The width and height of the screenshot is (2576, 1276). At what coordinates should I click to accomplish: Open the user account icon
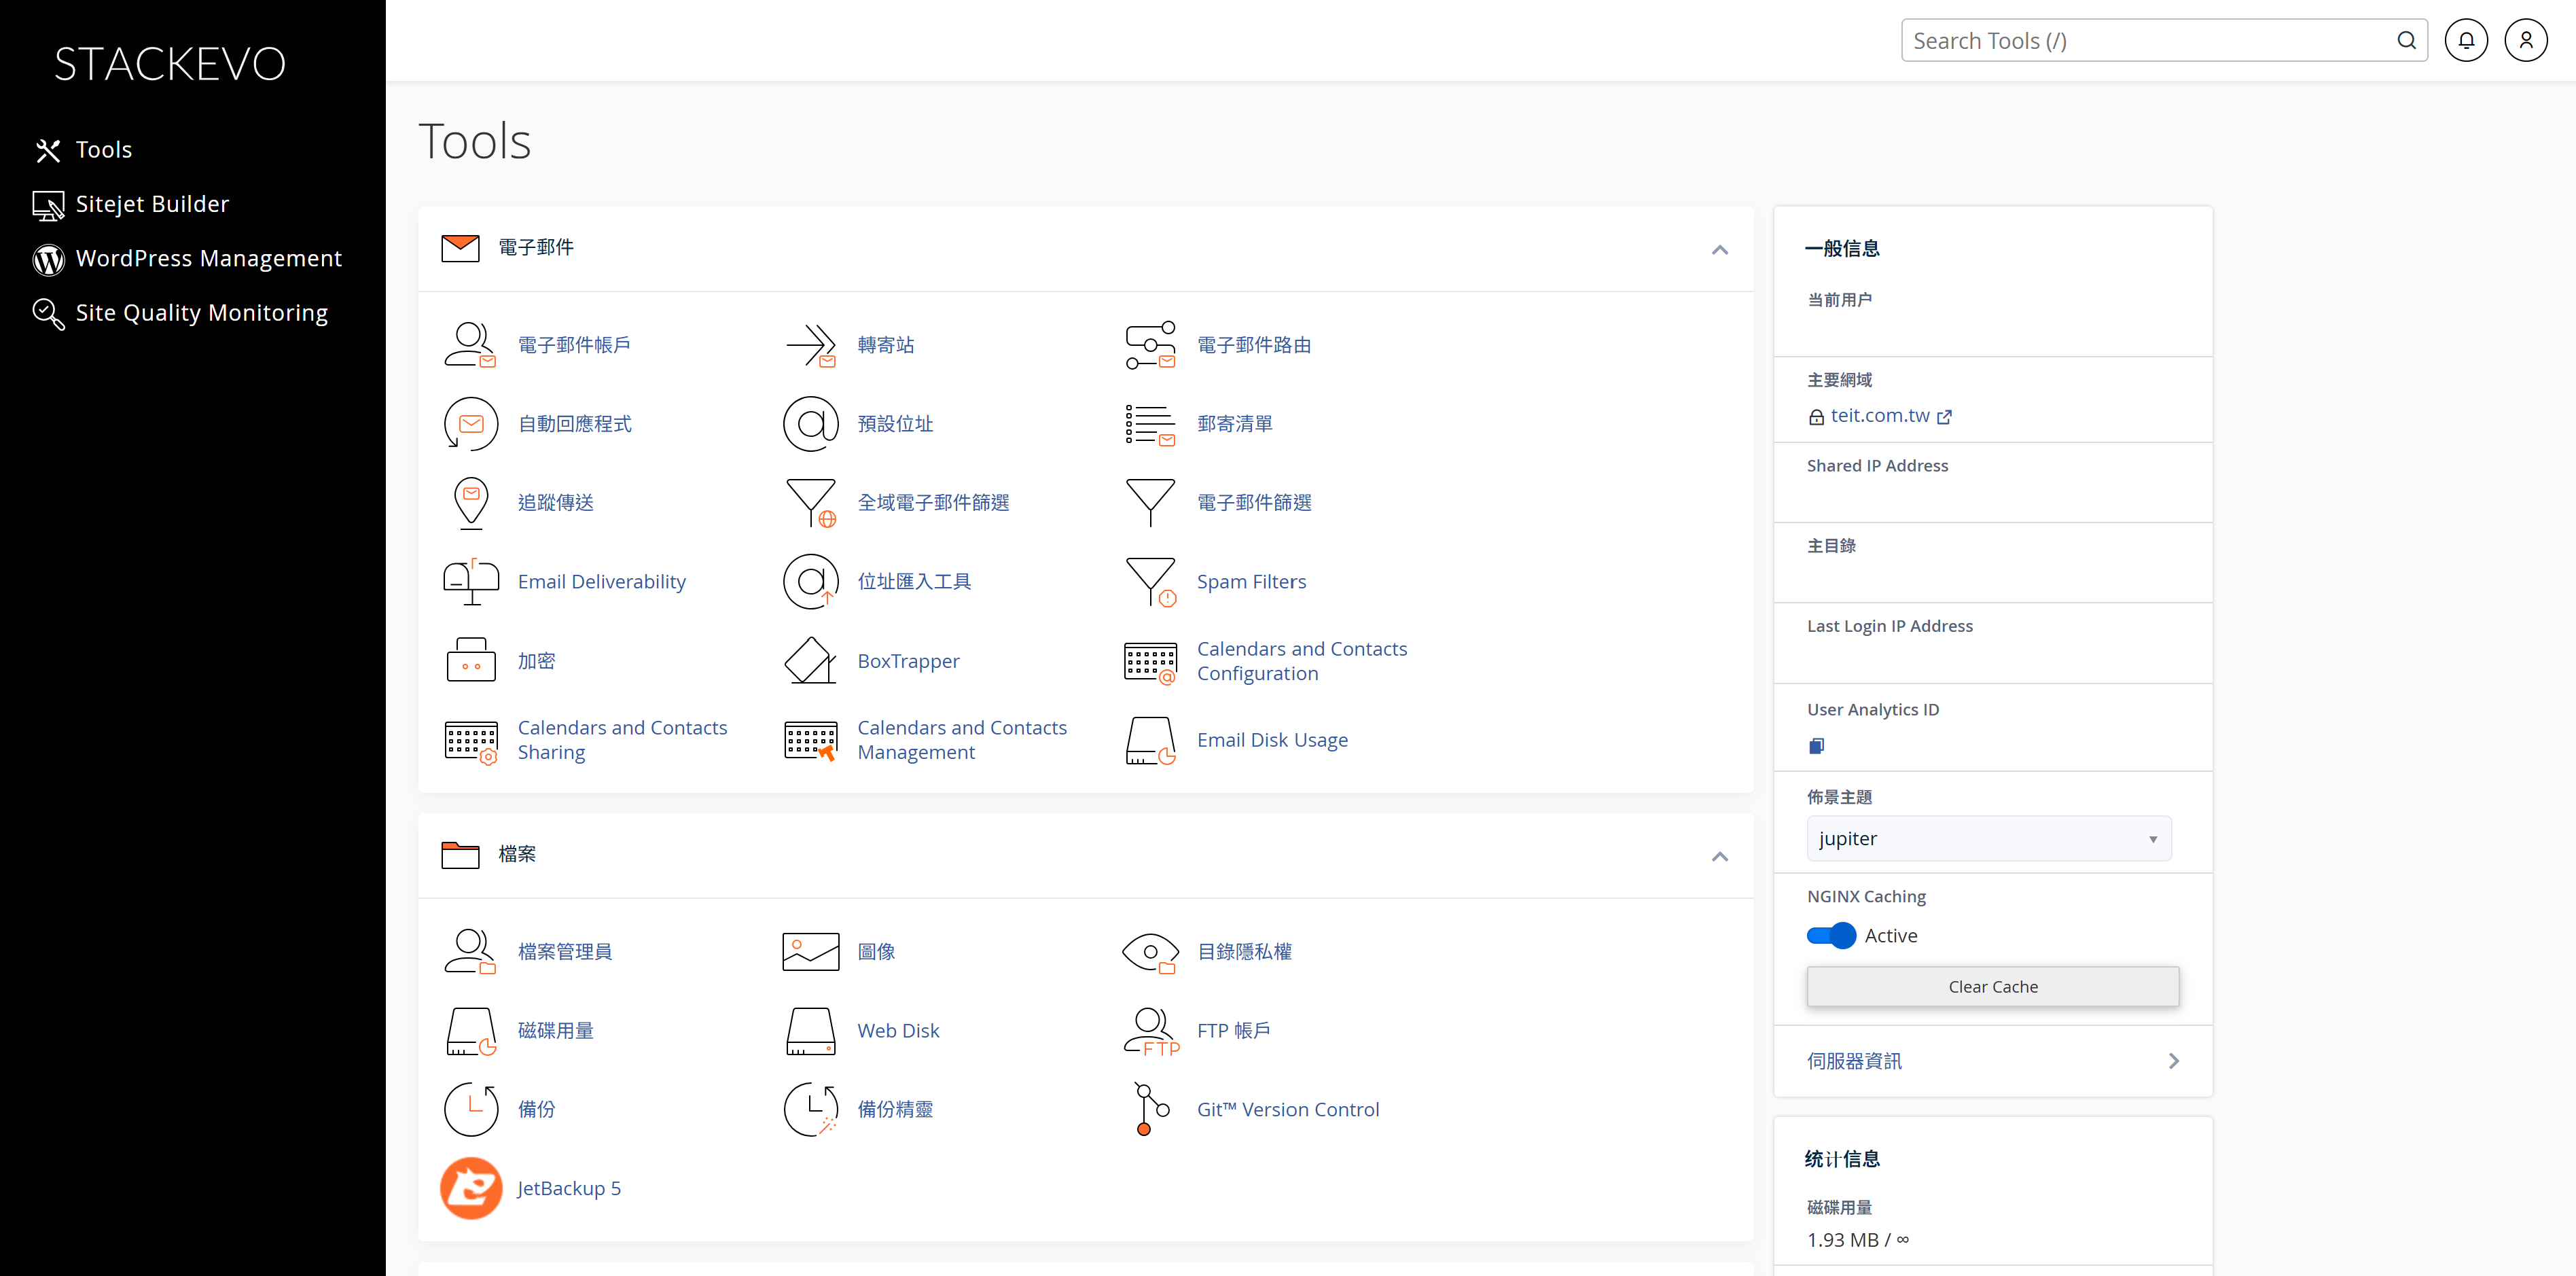pos(2526,41)
